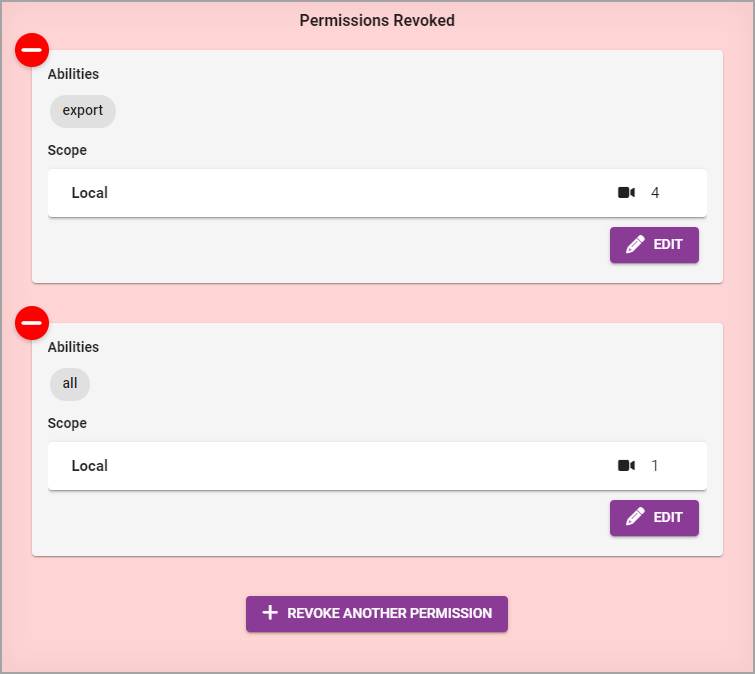The width and height of the screenshot is (755, 674).
Task: Remove the export permission using red minus icon
Action: 32,50
